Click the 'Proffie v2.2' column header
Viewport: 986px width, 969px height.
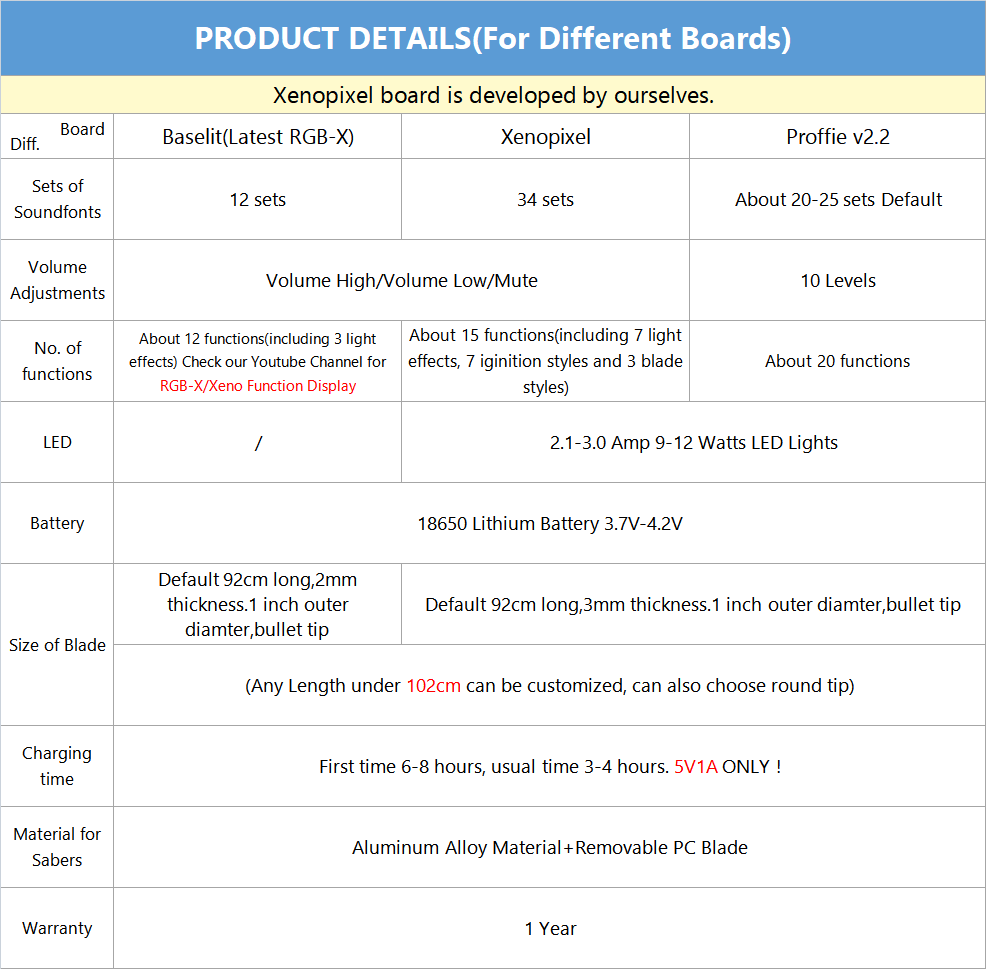(838, 136)
